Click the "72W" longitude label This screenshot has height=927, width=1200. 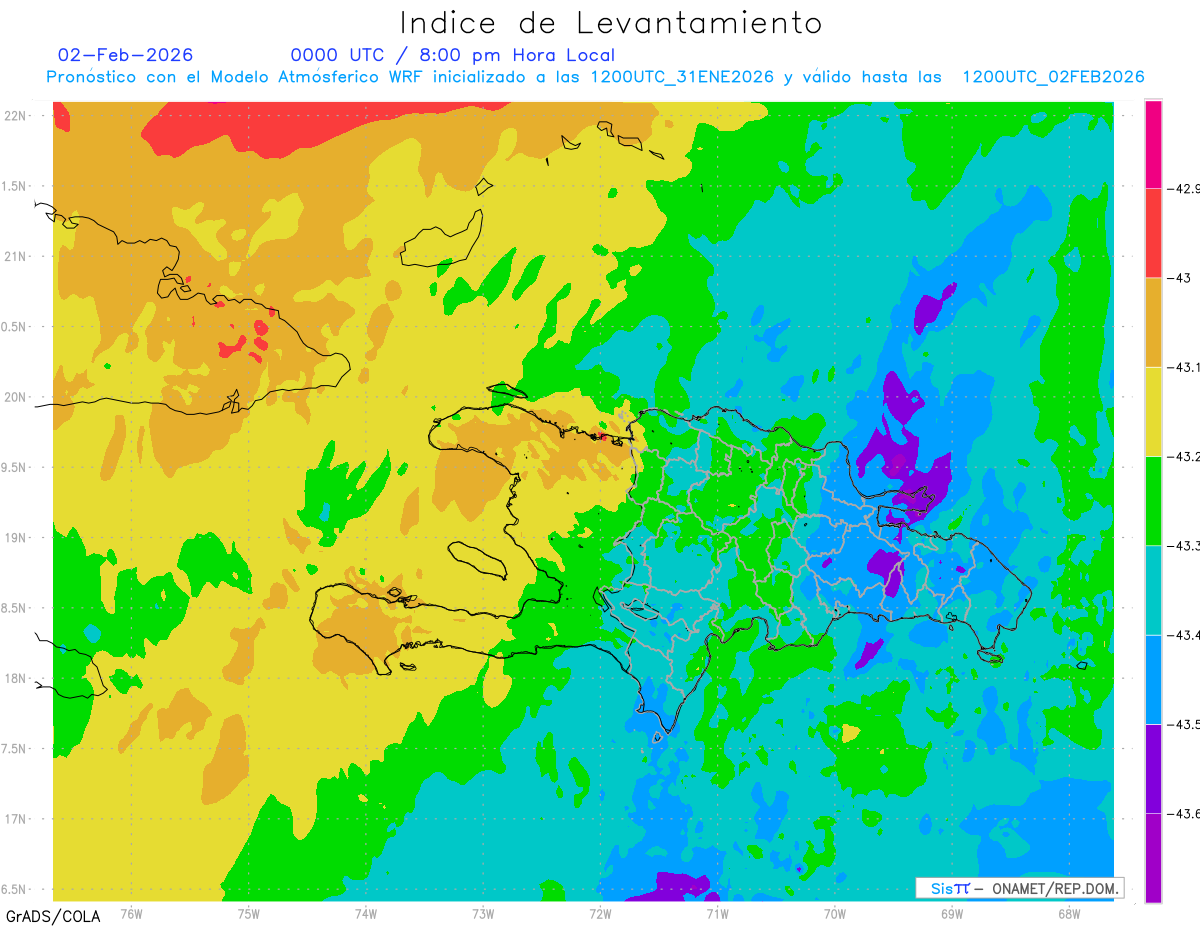pyautogui.click(x=600, y=913)
